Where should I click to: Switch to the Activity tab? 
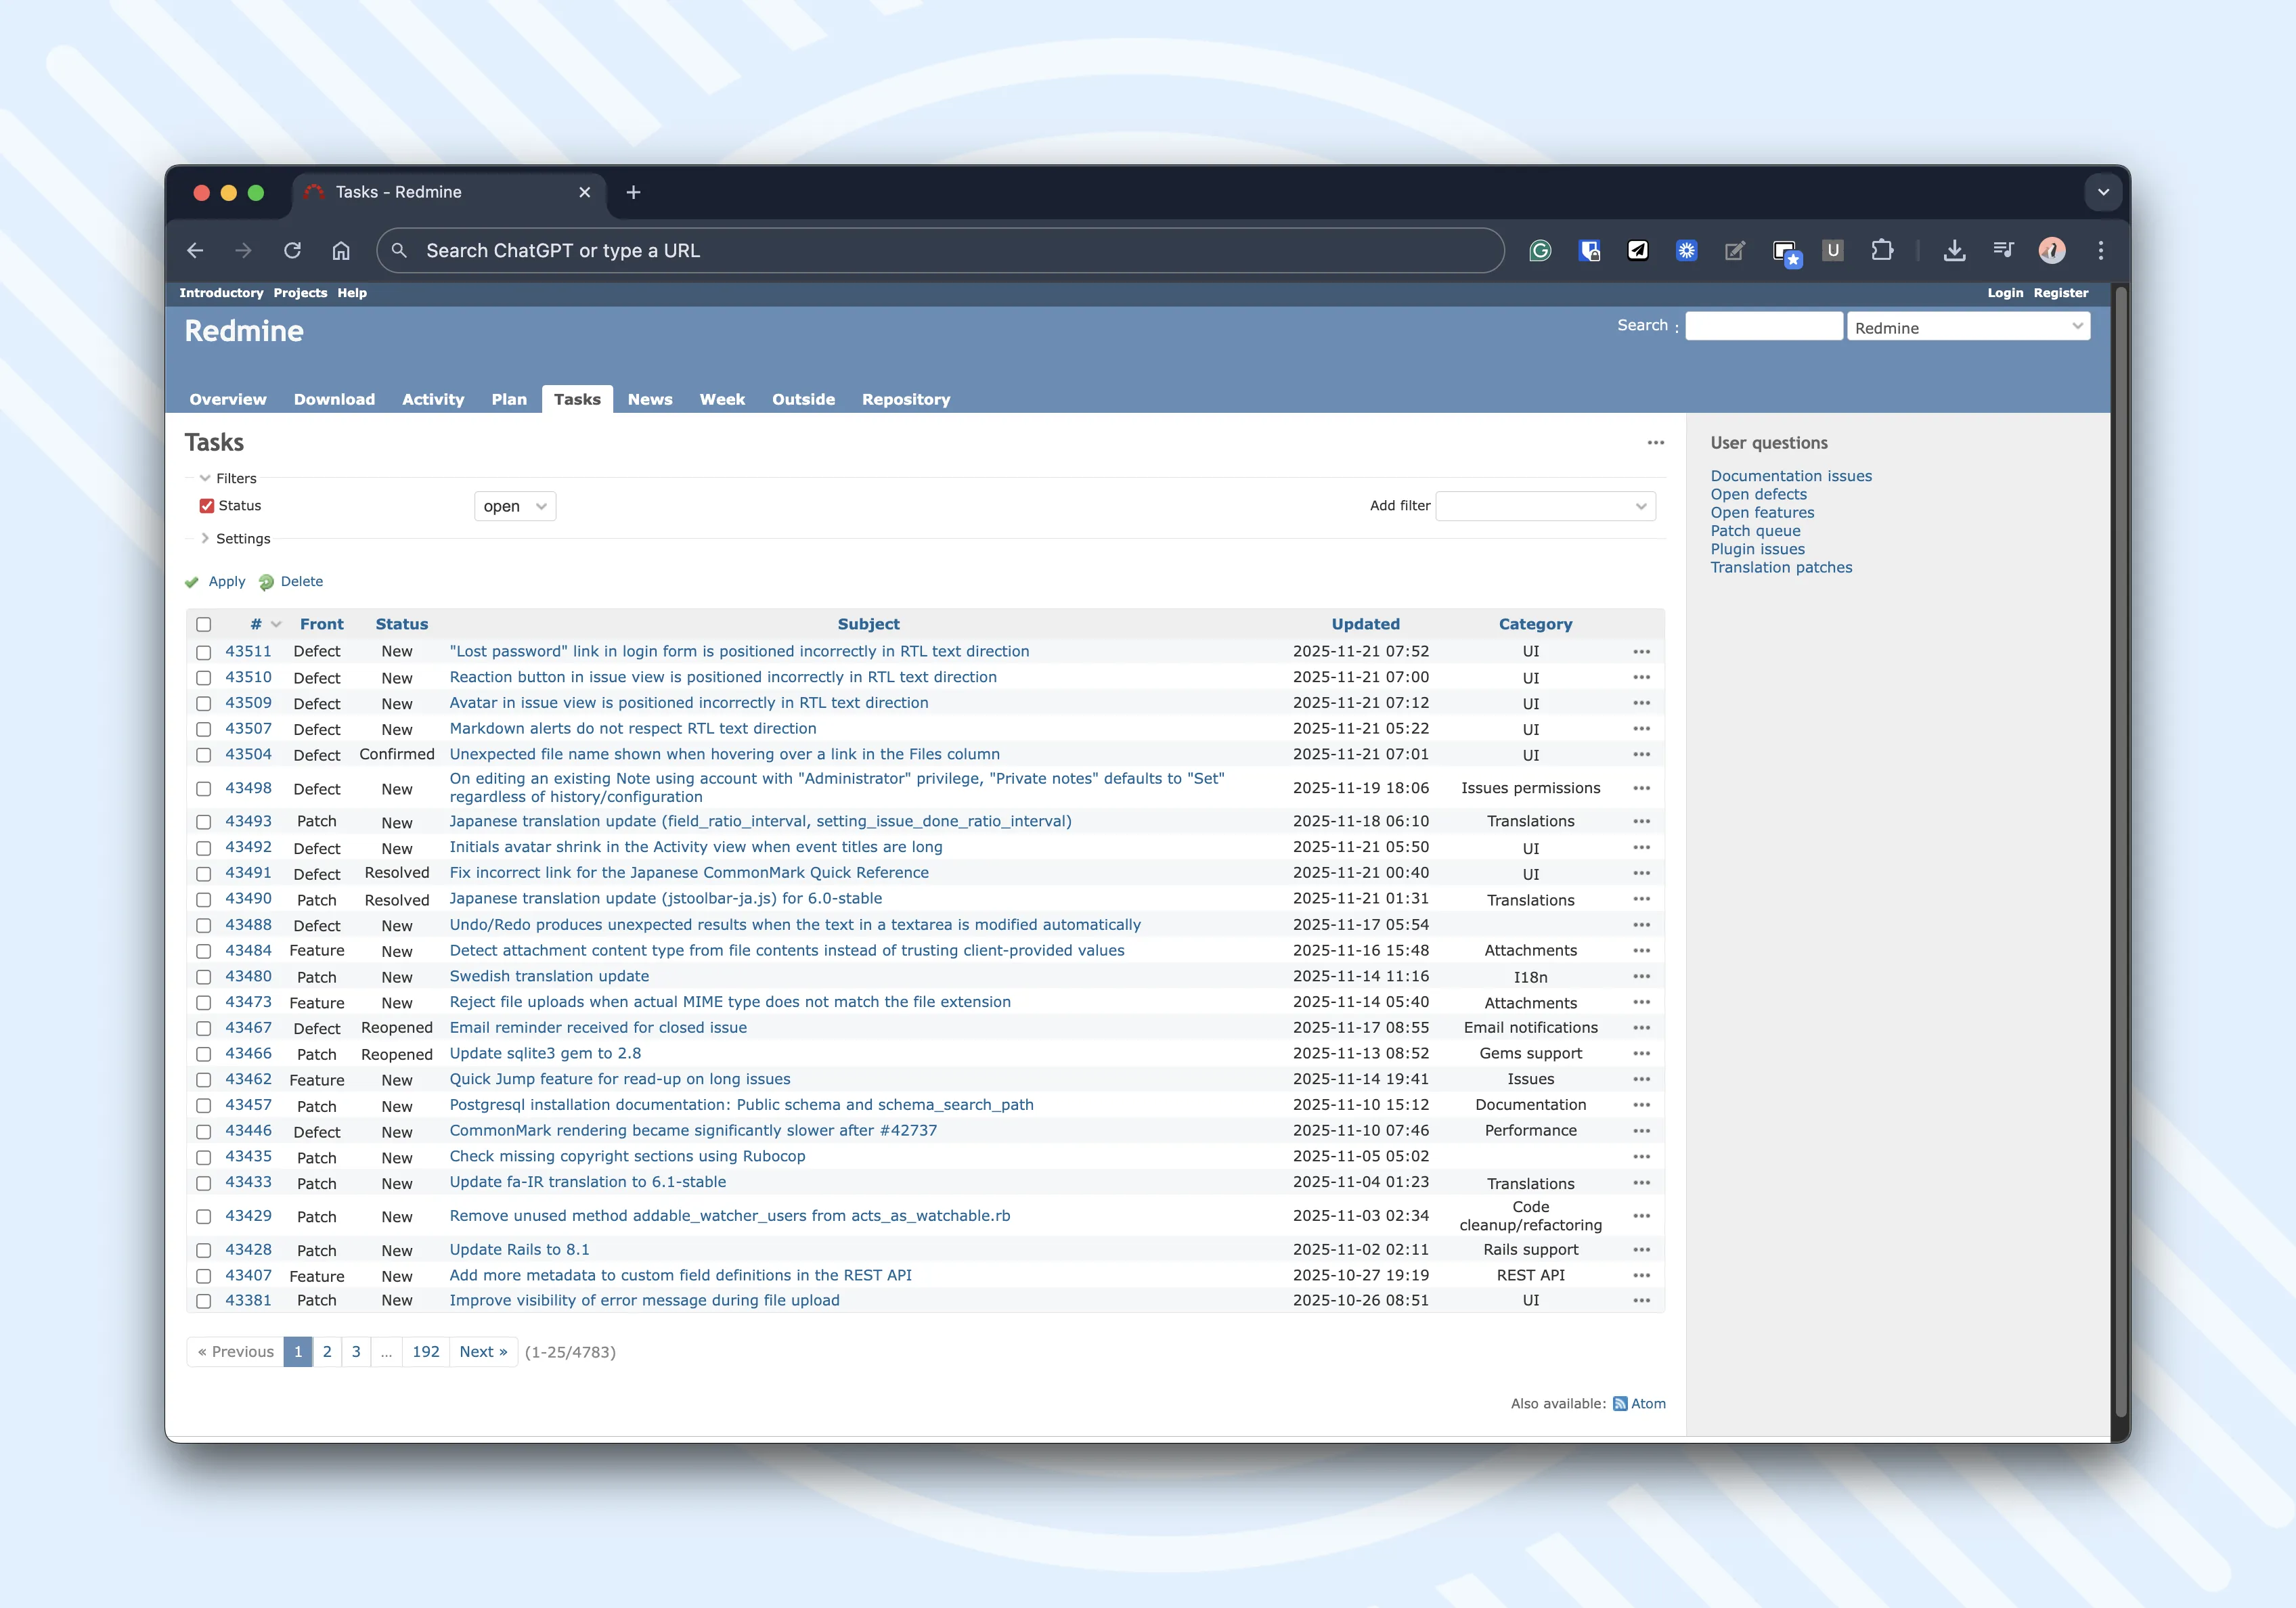point(433,399)
